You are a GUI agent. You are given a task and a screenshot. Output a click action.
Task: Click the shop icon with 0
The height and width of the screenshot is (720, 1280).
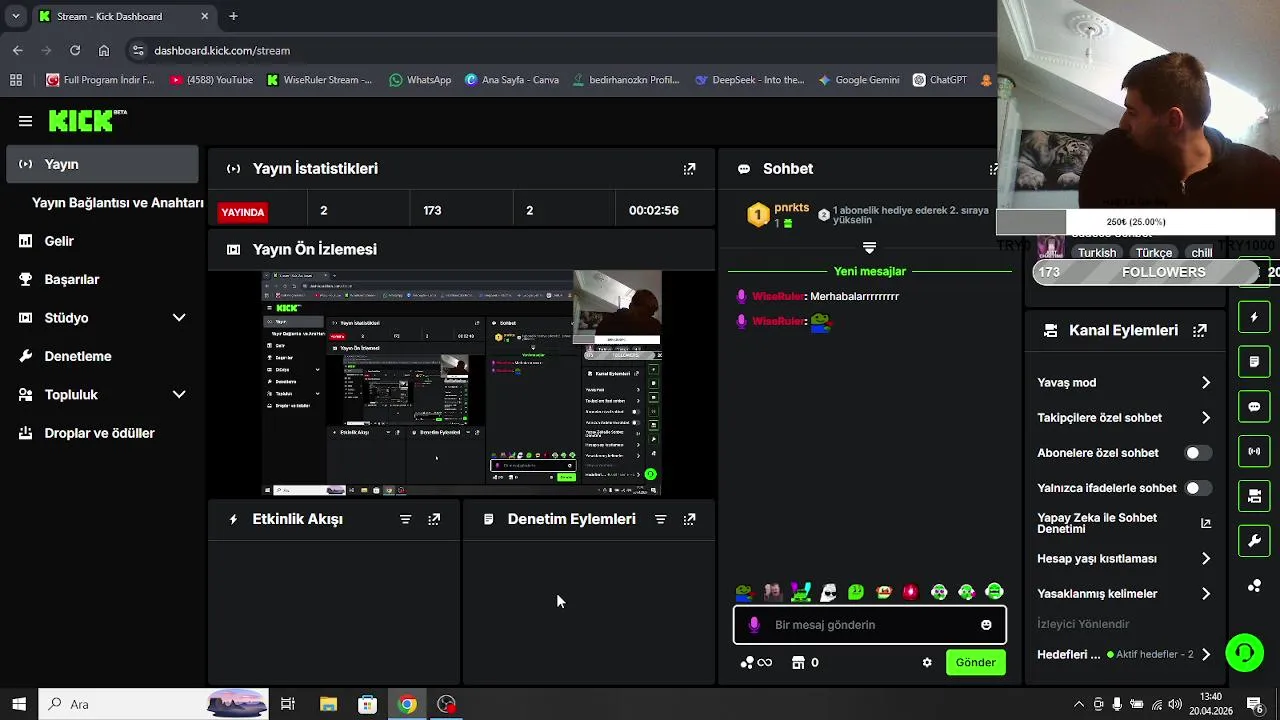point(805,662)
